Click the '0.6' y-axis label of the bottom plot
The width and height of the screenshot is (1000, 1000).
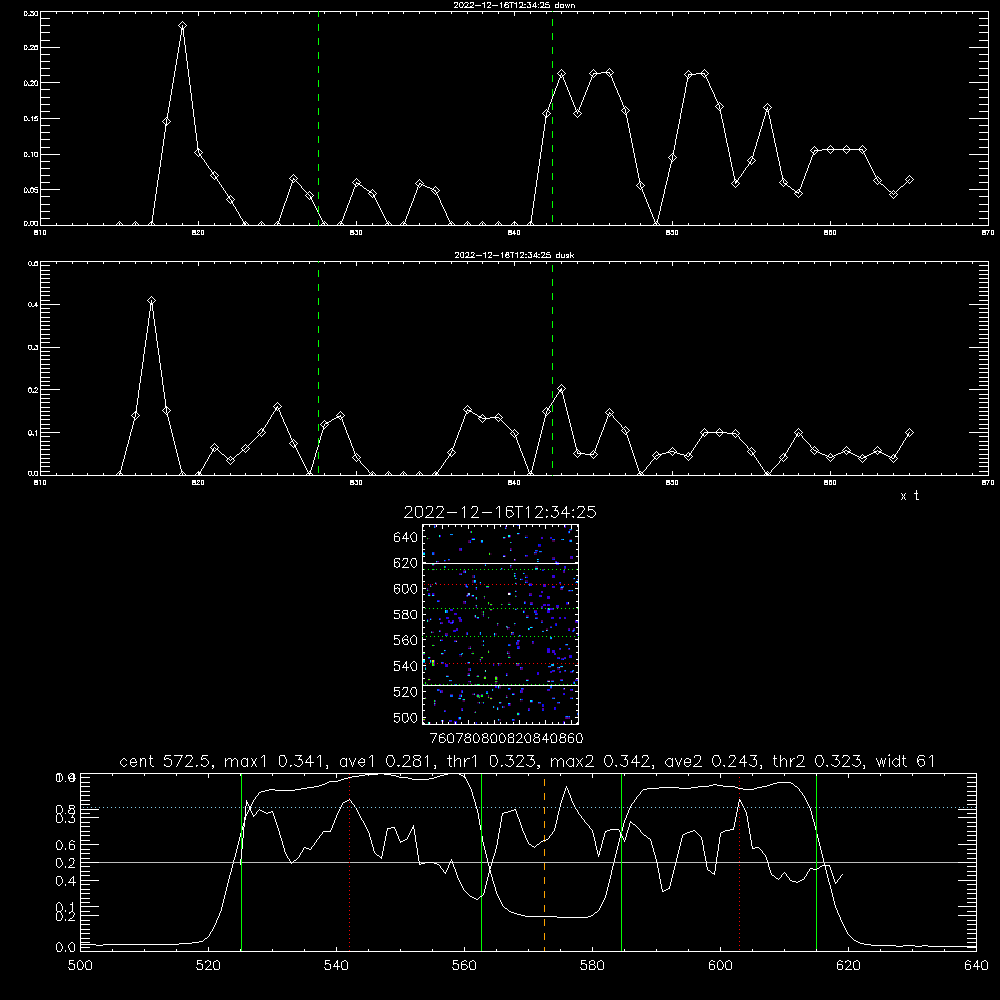tap(65, 845)
